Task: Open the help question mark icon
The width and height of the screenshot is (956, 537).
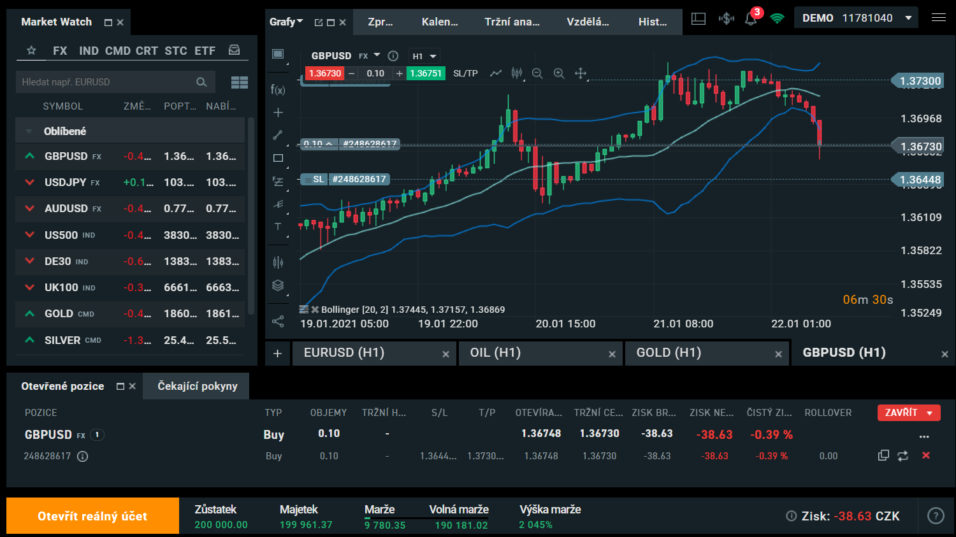Action: tap(935, 516)
